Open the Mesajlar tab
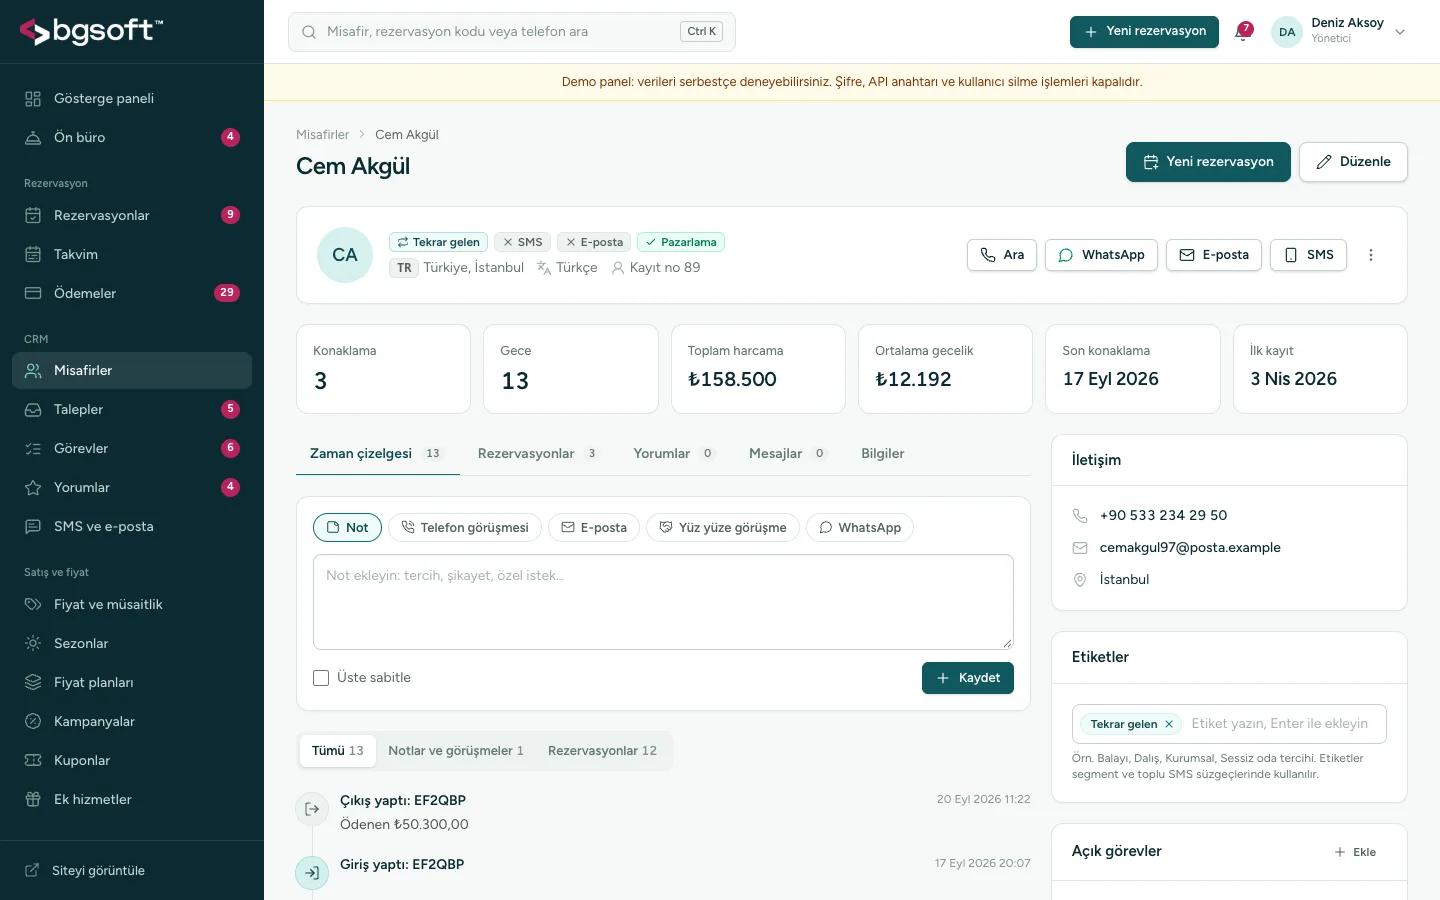Screen dimensions: 1440x900 pos(788,453)
